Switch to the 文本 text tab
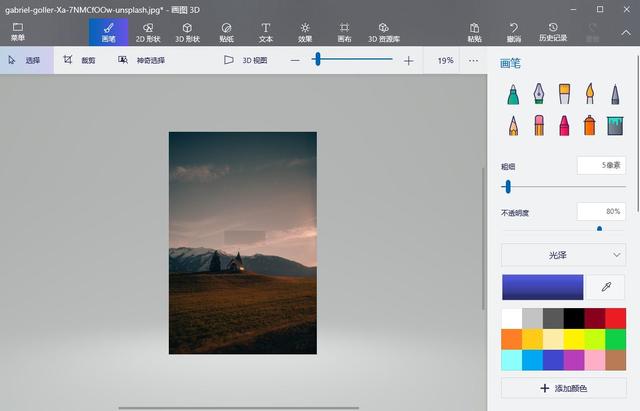 tap(266, 32)
